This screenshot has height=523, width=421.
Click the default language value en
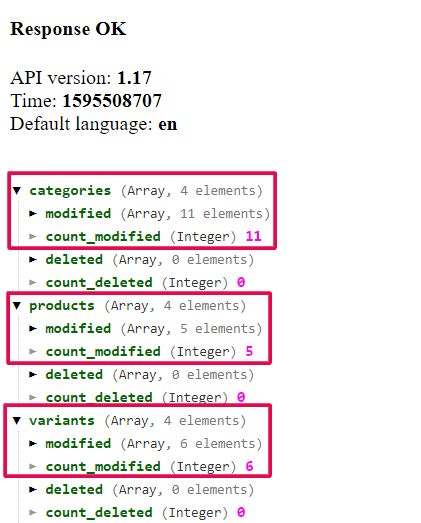(167, 124)
